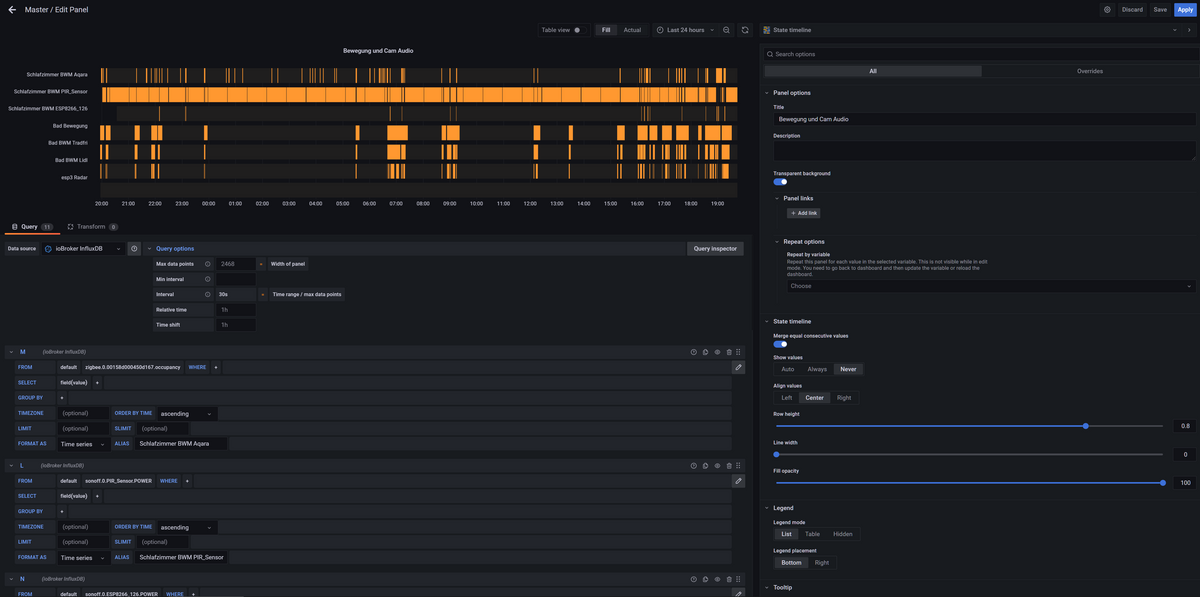Save the dashboard

pos(1160,9)
